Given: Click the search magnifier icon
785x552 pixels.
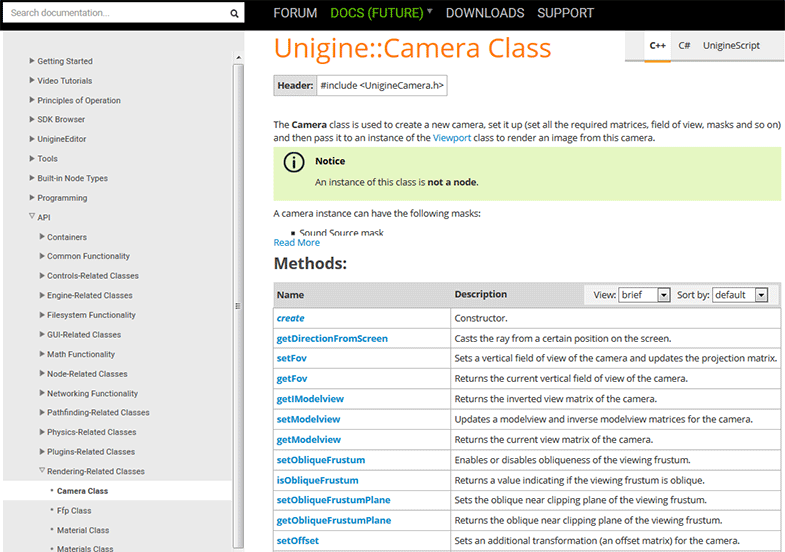Looking at the screenshot, I should [234, 14].
